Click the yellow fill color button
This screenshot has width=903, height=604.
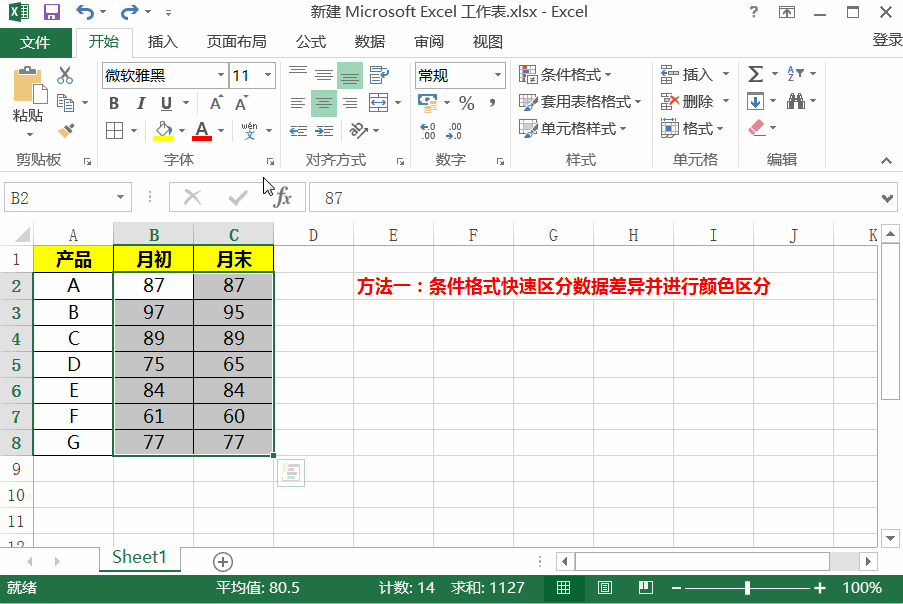click(164, 131)
